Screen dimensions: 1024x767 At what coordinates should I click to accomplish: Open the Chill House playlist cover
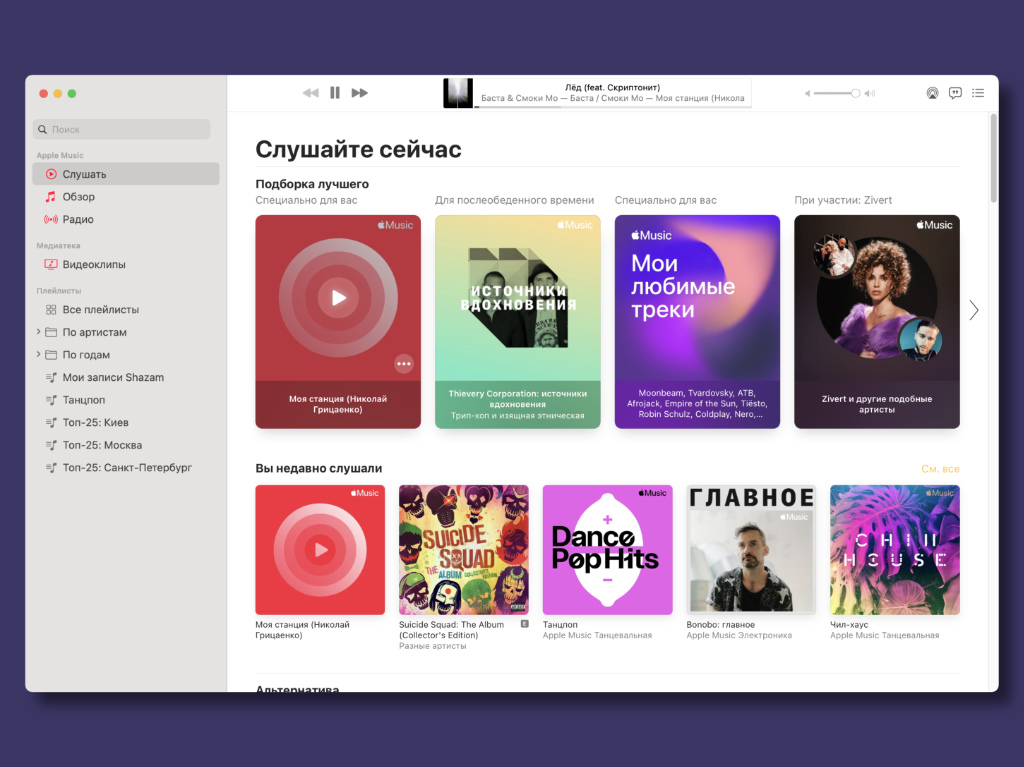coord(895,549)
